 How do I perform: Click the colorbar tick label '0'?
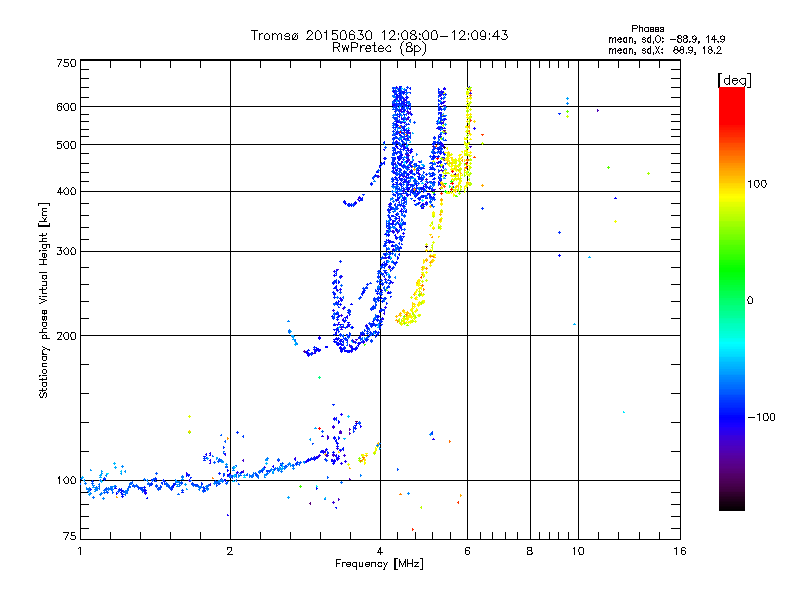click(x=749, y=300)
